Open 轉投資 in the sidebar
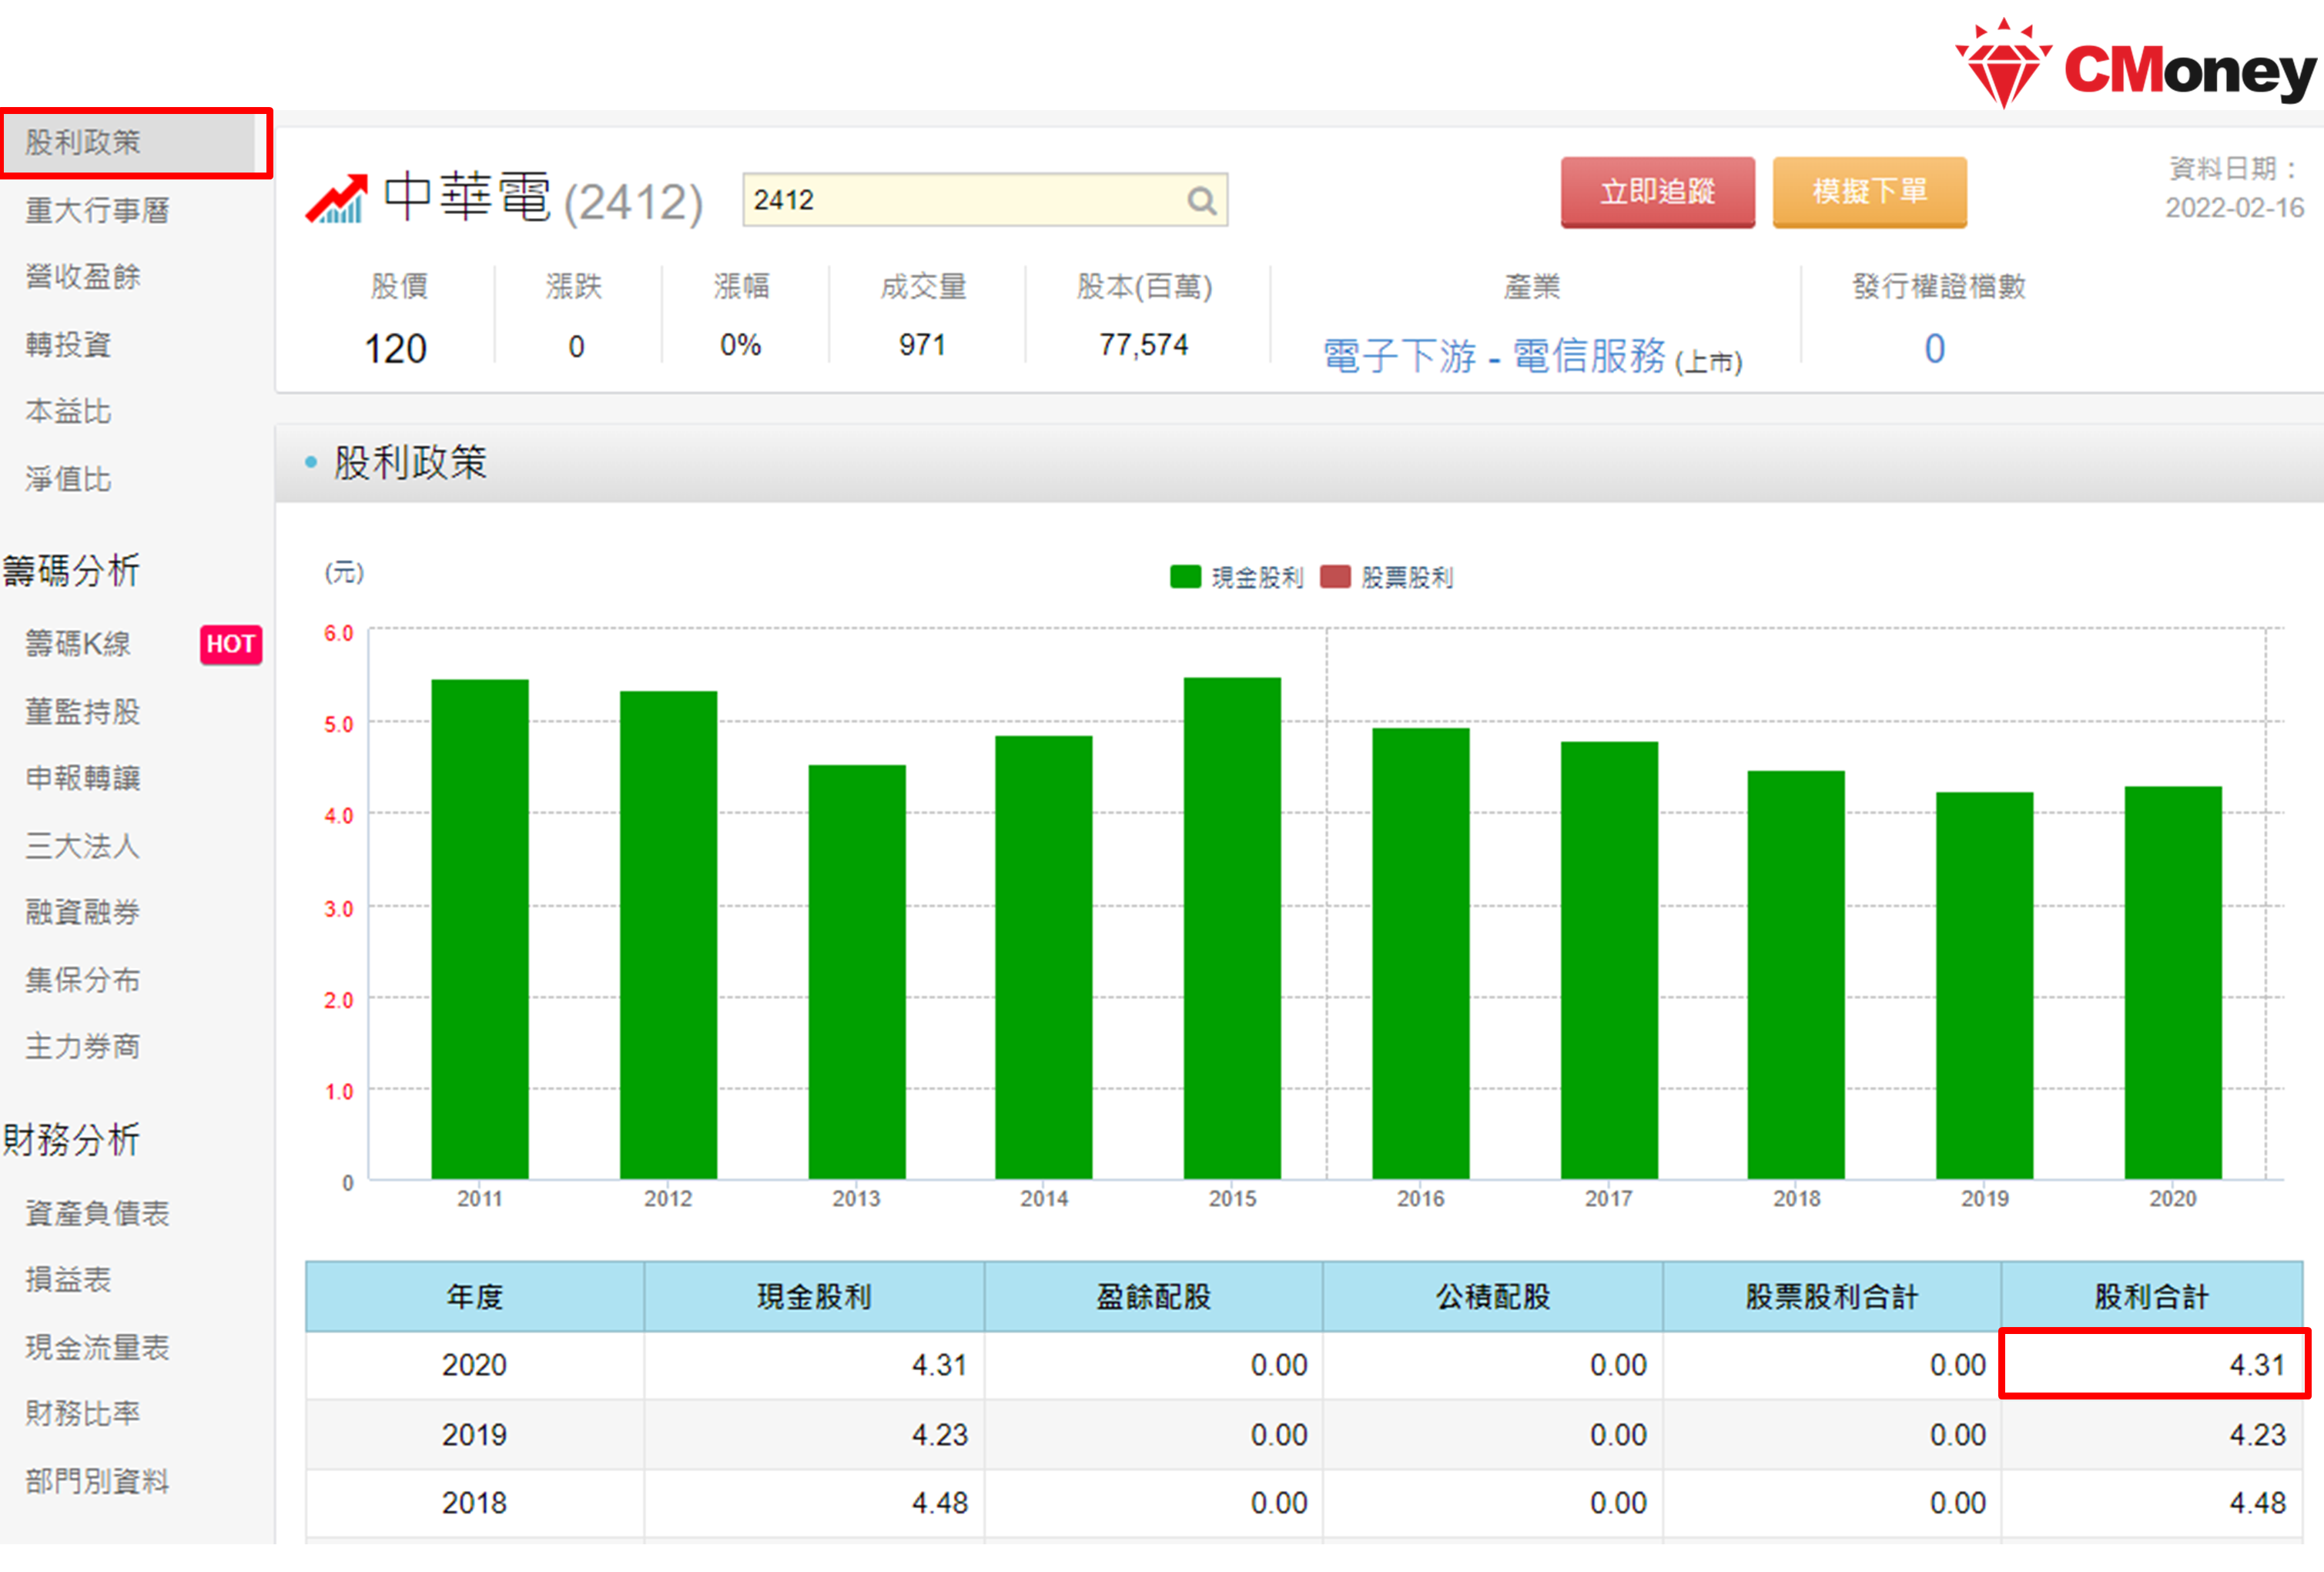 click(x=68, y=344)
